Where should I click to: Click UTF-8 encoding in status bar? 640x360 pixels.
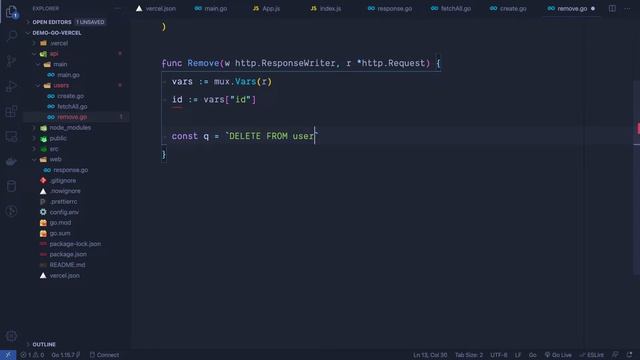(x=498, y=355)
